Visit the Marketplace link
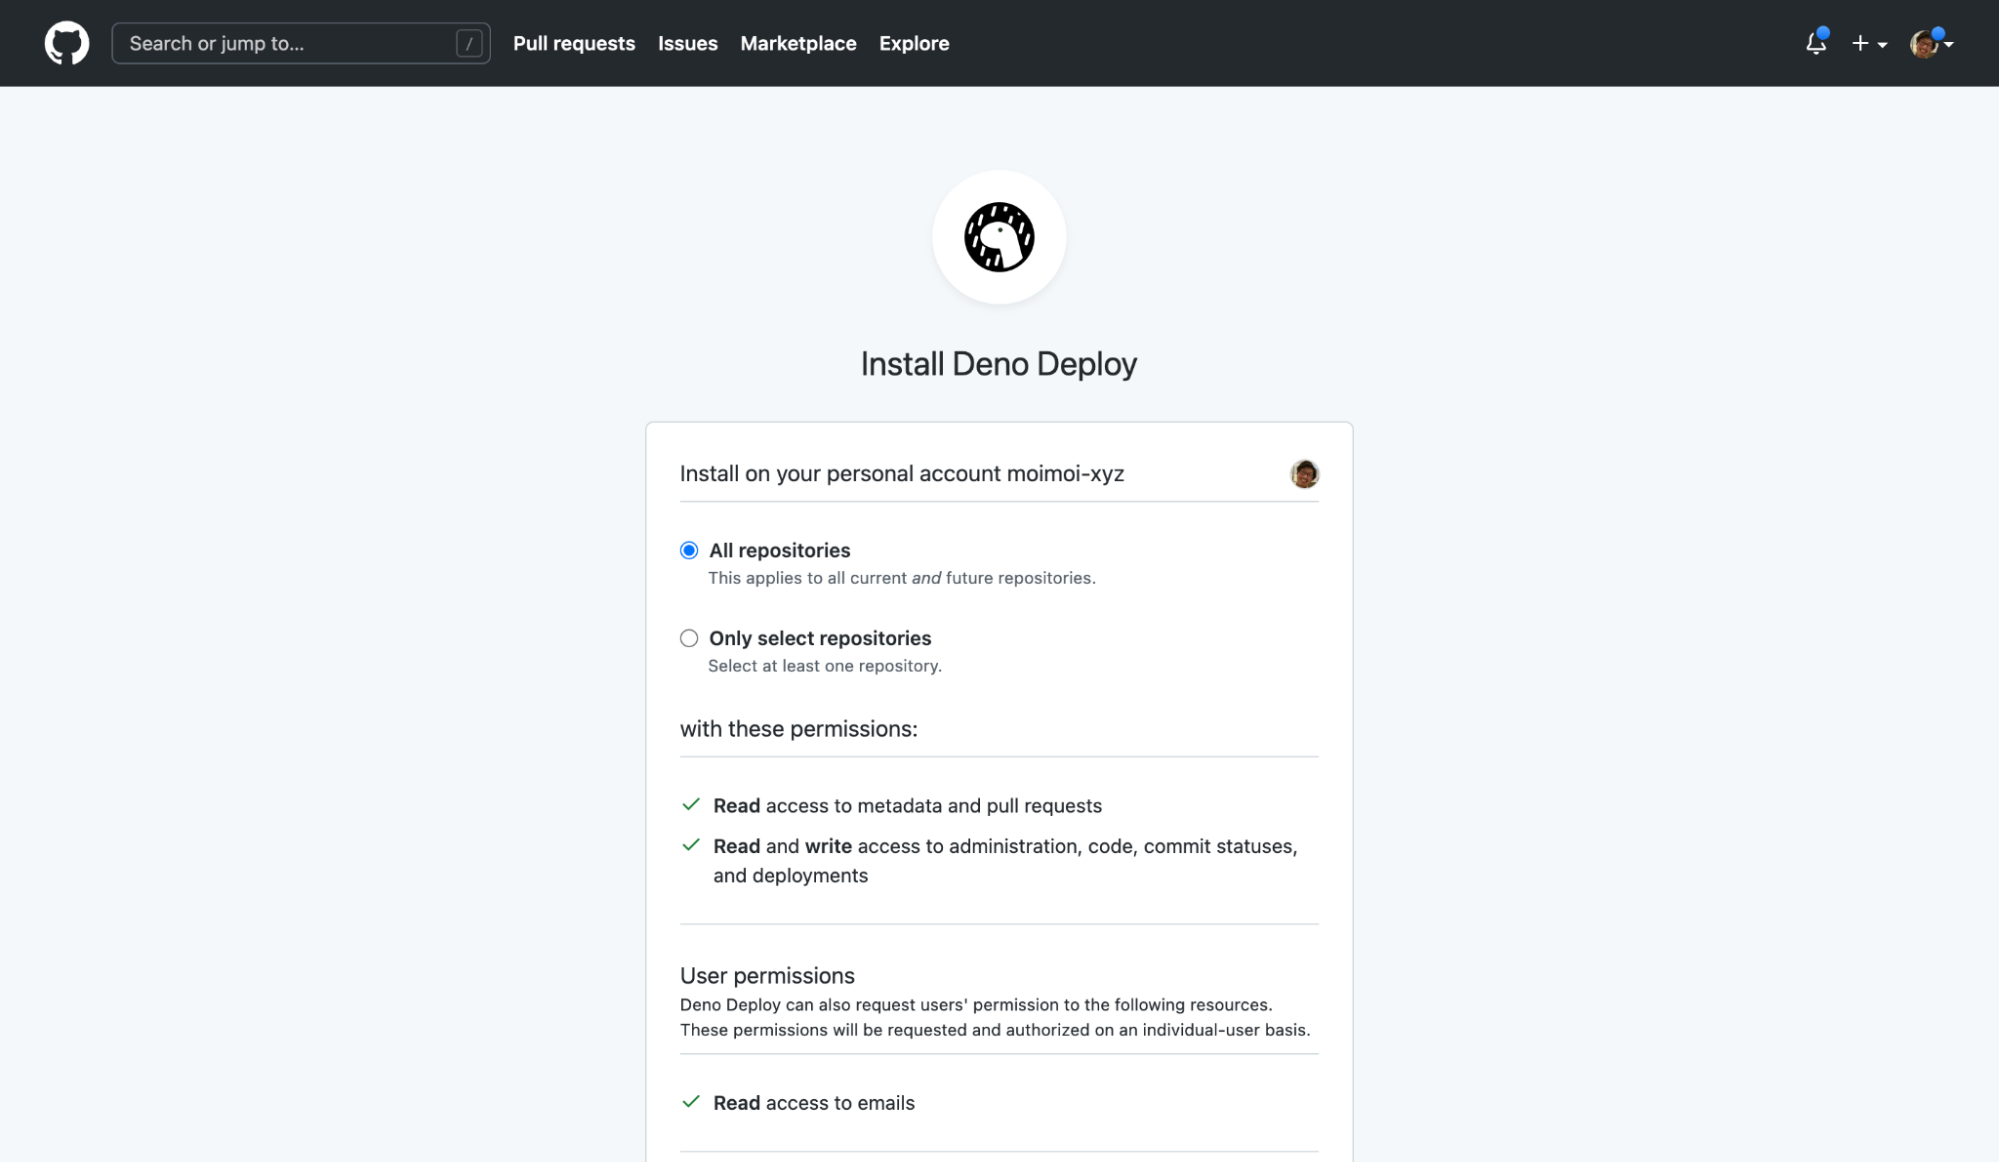Image resolution: width=1999 pixels, height=1162 pixels. pyautogui.click(x=798, y=43)
